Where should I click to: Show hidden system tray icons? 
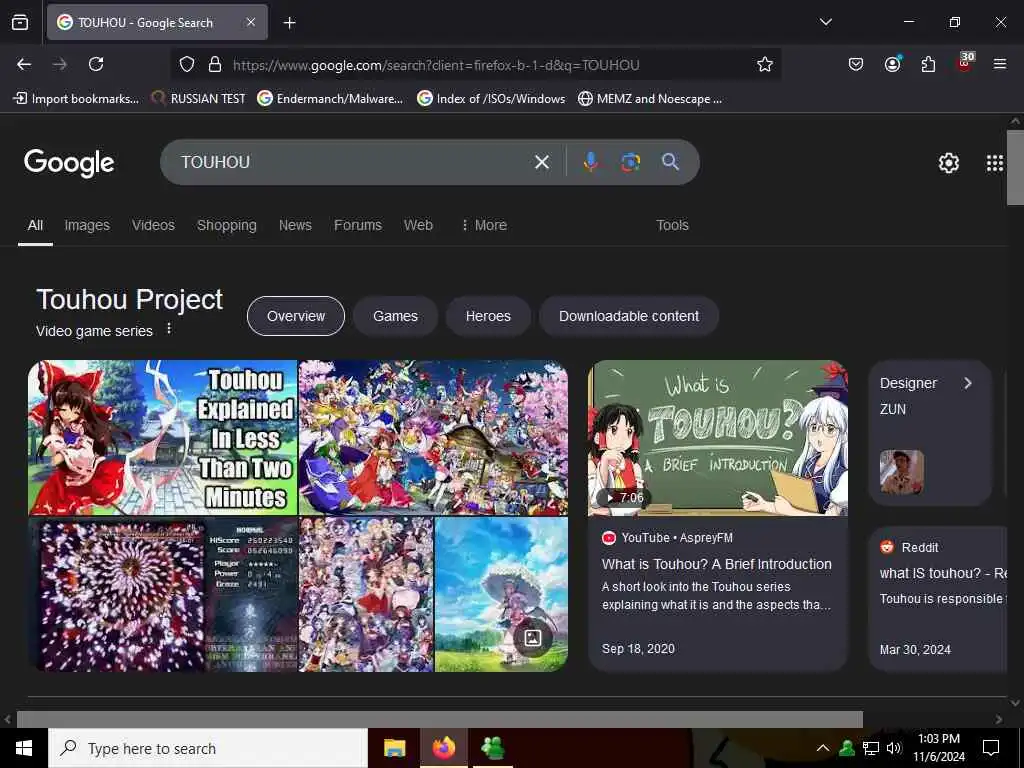point(823,748)
